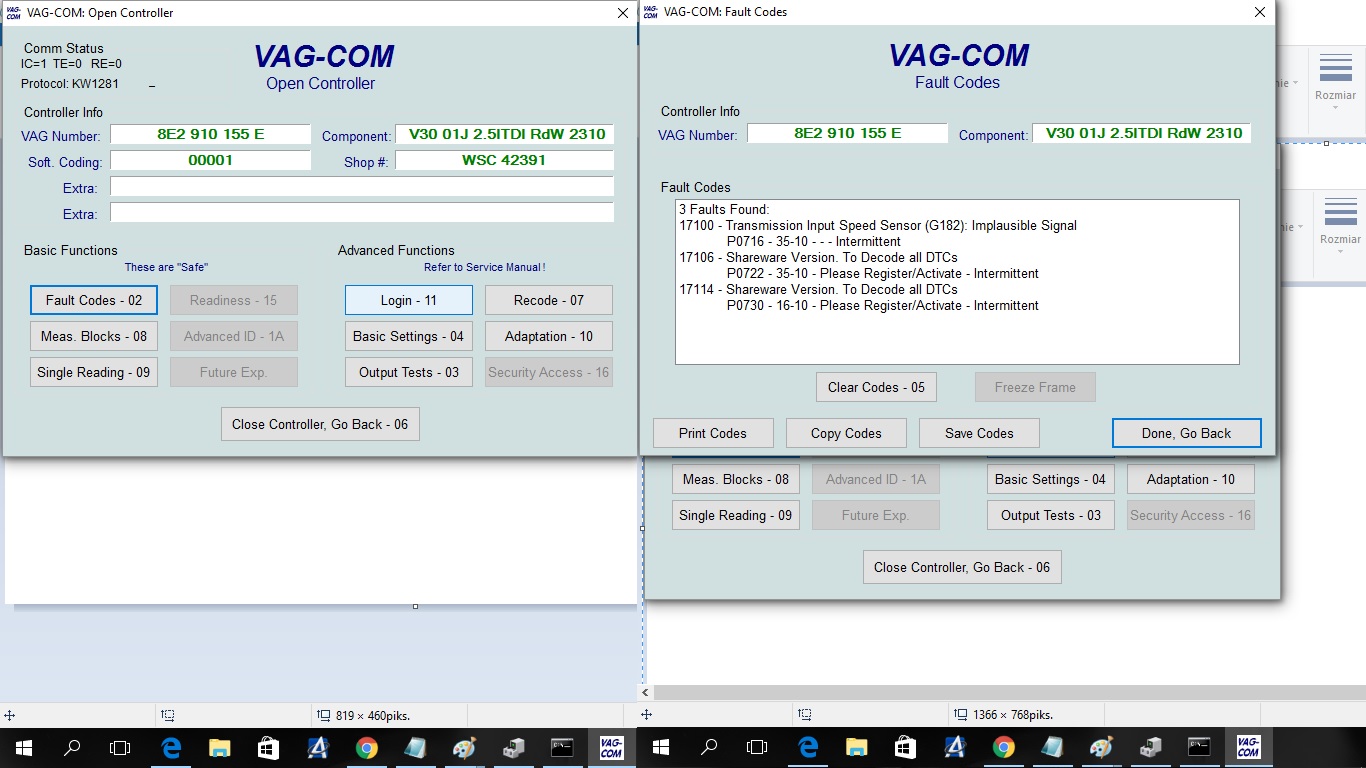Close the VAG-COM Fault Codes window
1366x768 pixels.
click(1259, 12)
